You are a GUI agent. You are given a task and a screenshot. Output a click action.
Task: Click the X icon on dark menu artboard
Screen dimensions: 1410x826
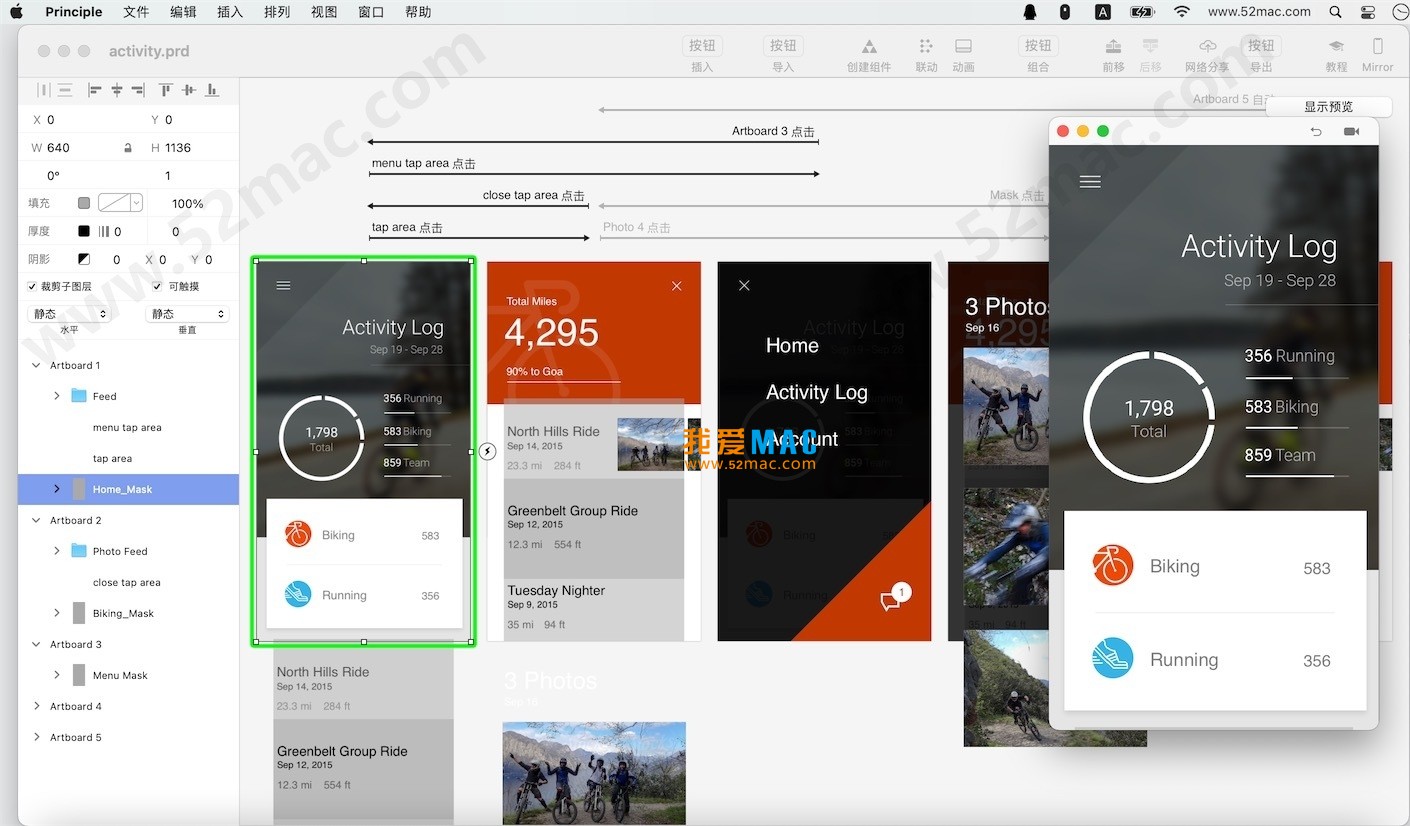click(x=743, y=285)
